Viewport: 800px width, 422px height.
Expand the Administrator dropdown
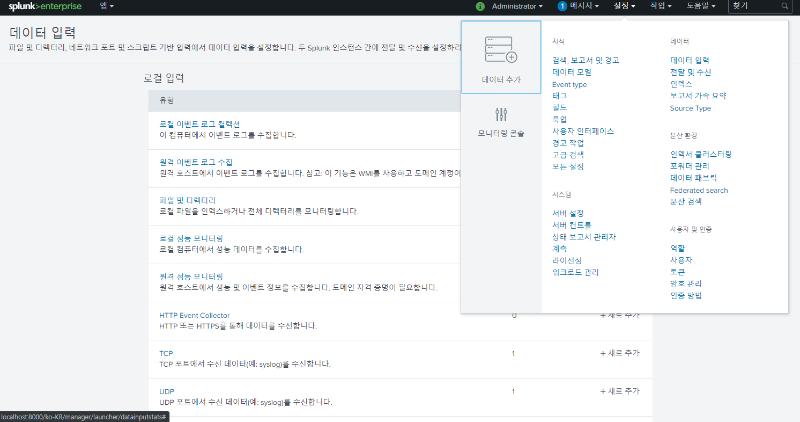point(524,7)
